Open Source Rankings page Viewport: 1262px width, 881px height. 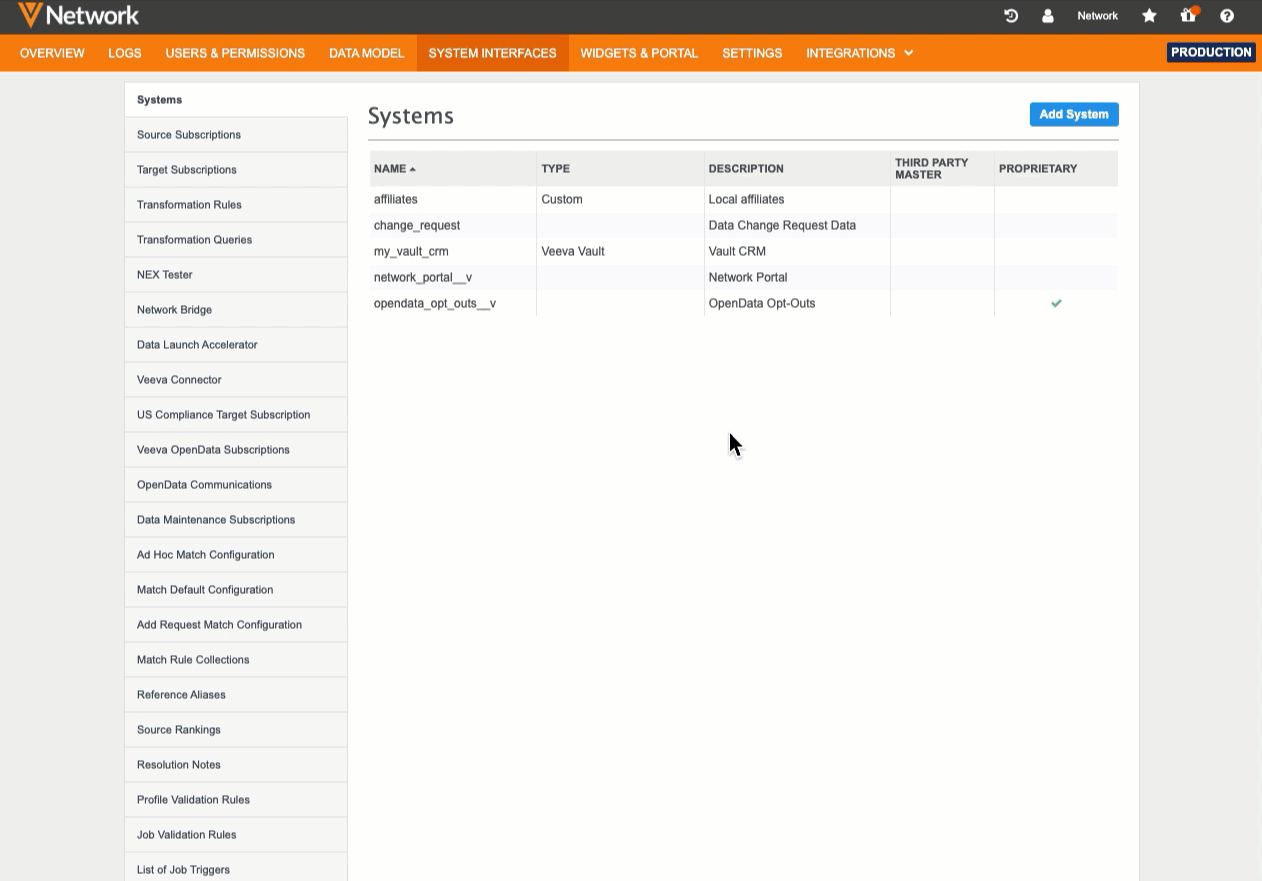(x=236, y=730)
